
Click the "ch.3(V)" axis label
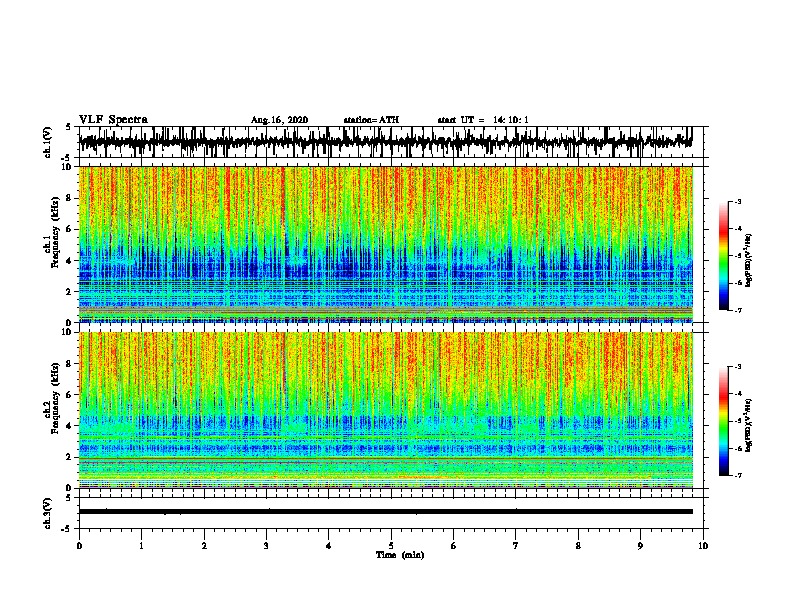pyautogui.click(x=48, y=514)
